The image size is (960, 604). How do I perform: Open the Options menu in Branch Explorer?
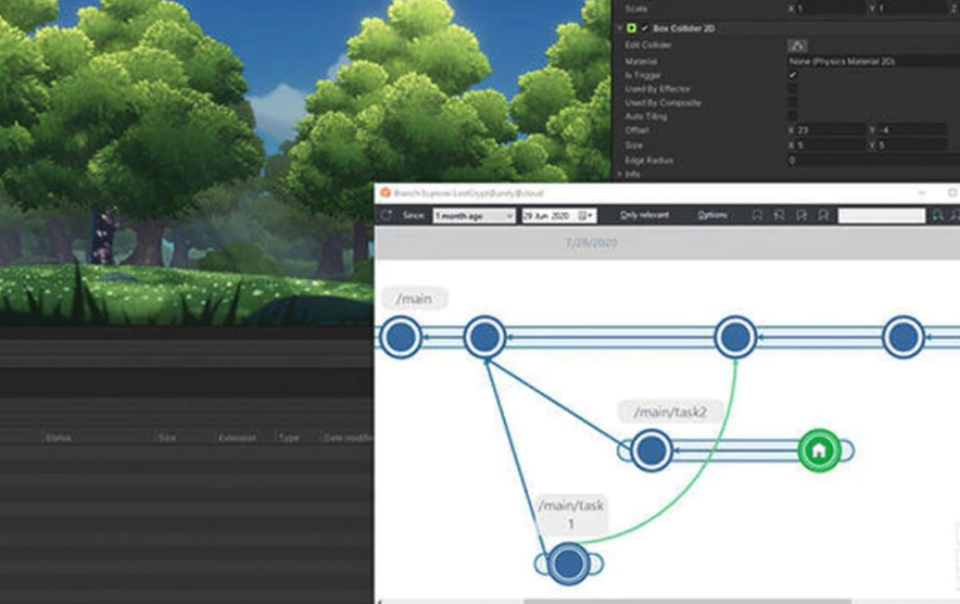tap(713, 215)
